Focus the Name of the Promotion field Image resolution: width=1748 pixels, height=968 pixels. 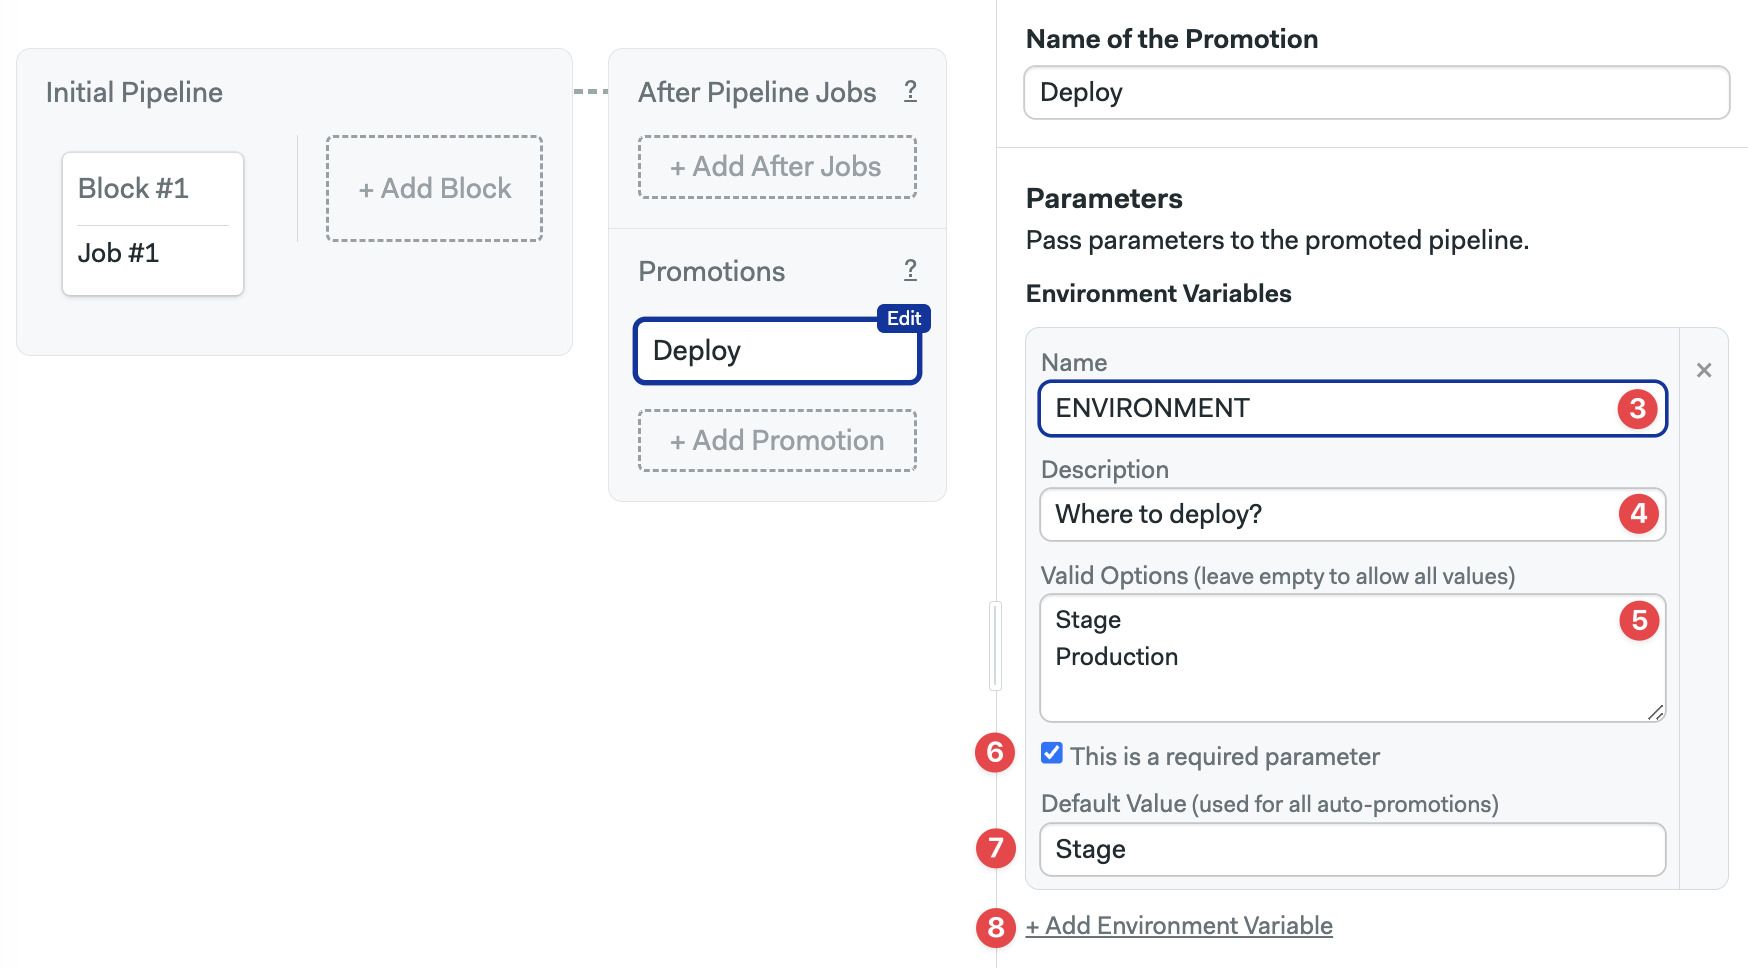(x=1377, y=93)
